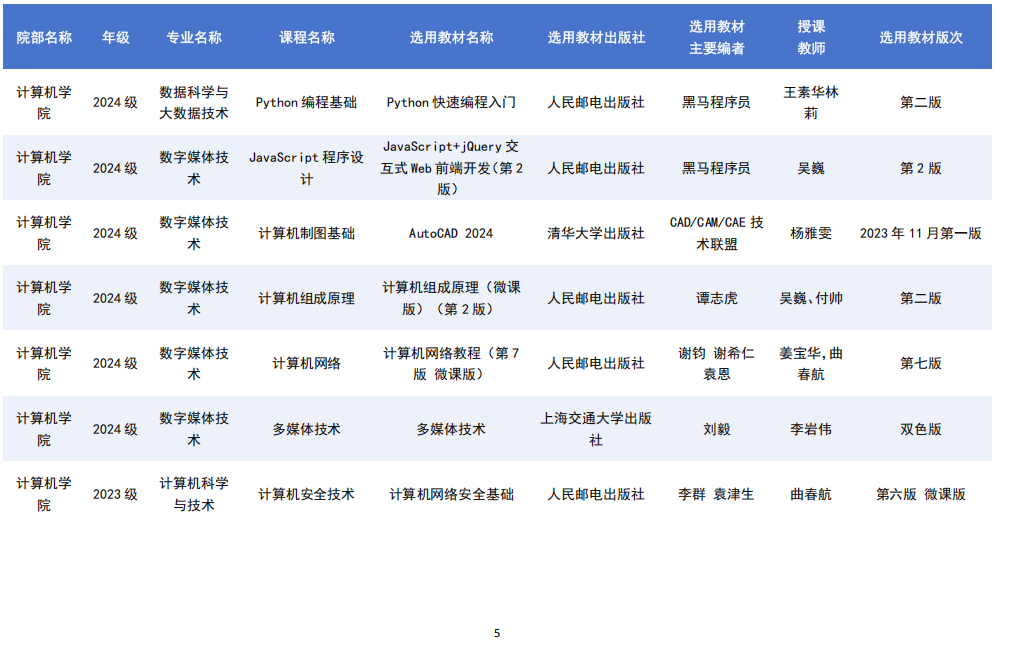
Task: Click the 授课教师 column header
Action: 811,37
